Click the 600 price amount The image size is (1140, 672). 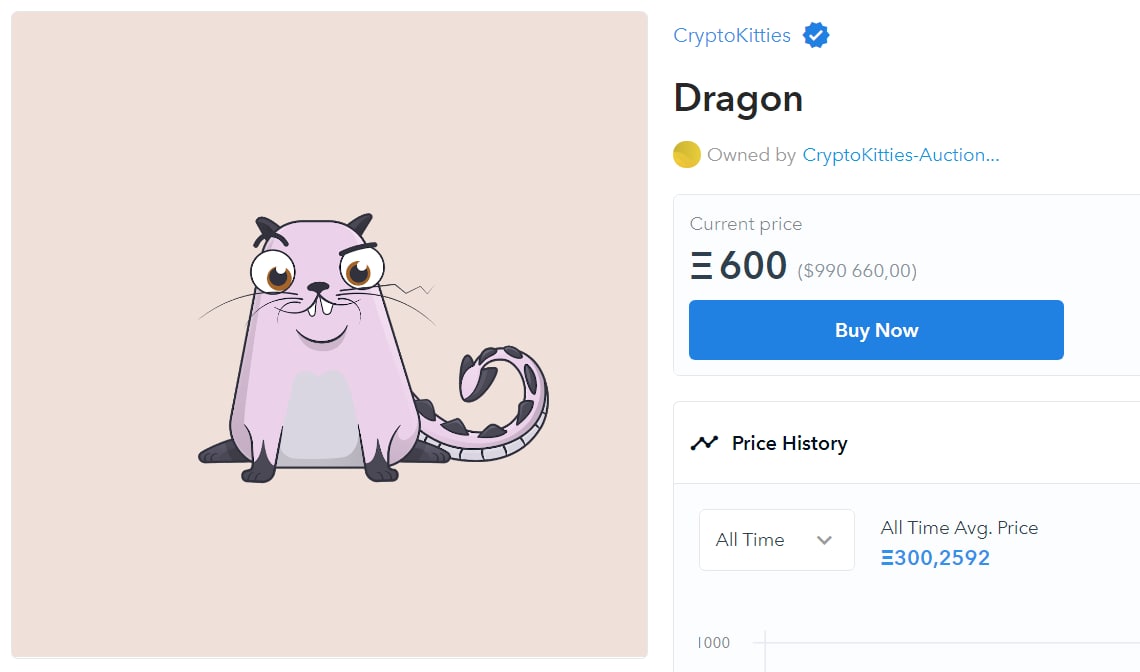753,266
